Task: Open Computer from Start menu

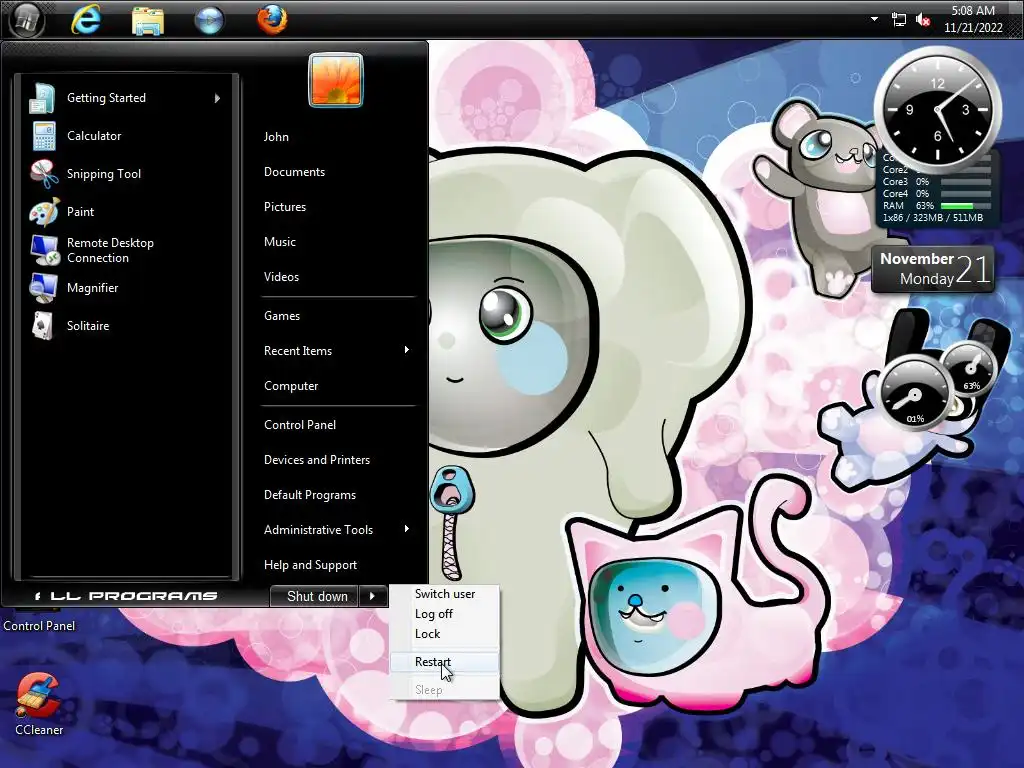Action: click(x=291, y=385)
